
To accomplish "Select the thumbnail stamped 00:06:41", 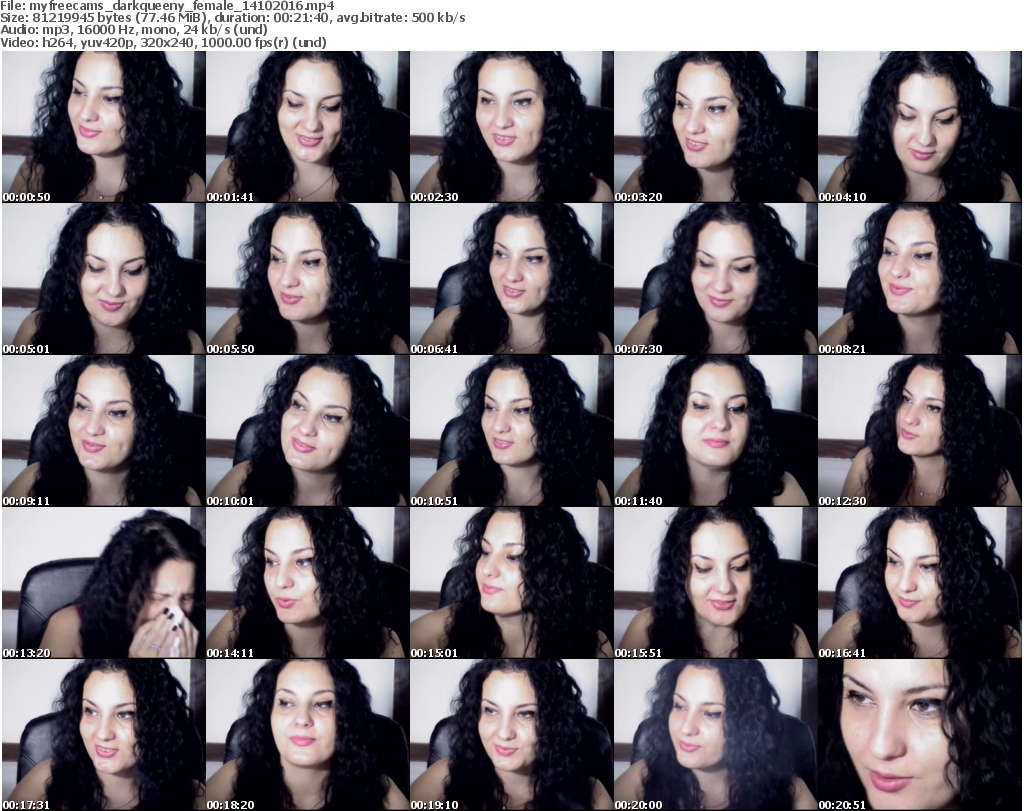I will pyautogui.click(x=511, y=279).
